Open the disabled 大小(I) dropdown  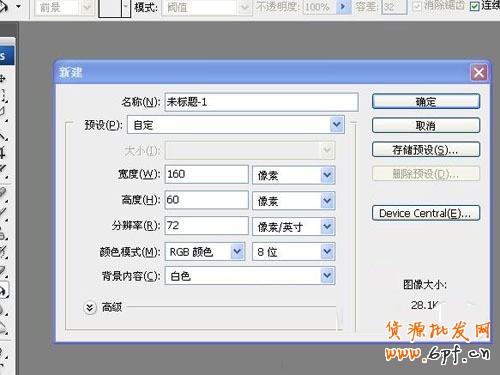point(250,150)
